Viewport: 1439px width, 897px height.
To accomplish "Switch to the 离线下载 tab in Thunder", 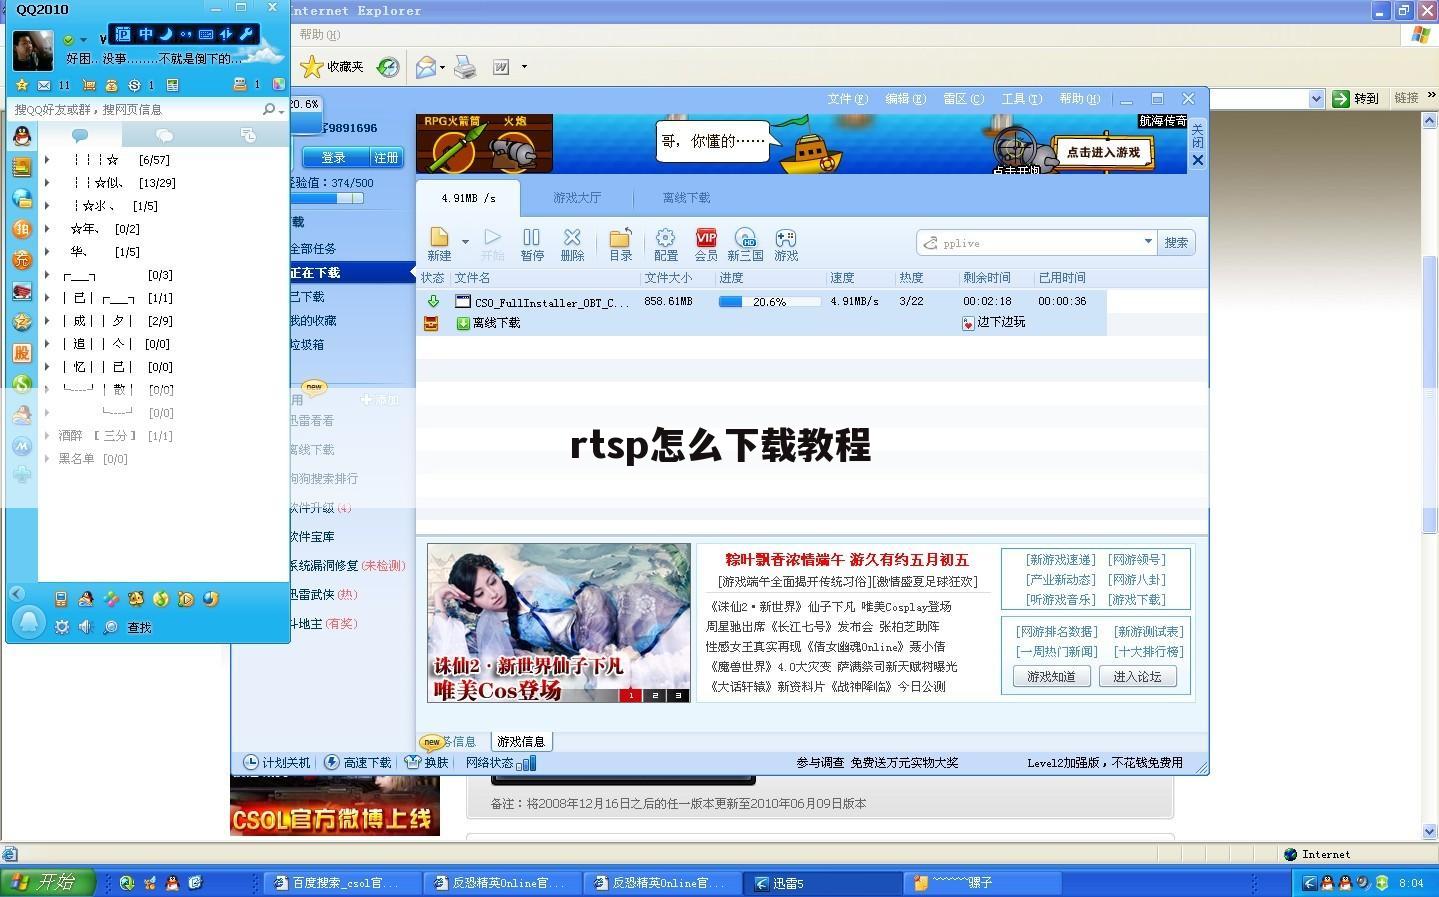I will (x=686, y=198).
